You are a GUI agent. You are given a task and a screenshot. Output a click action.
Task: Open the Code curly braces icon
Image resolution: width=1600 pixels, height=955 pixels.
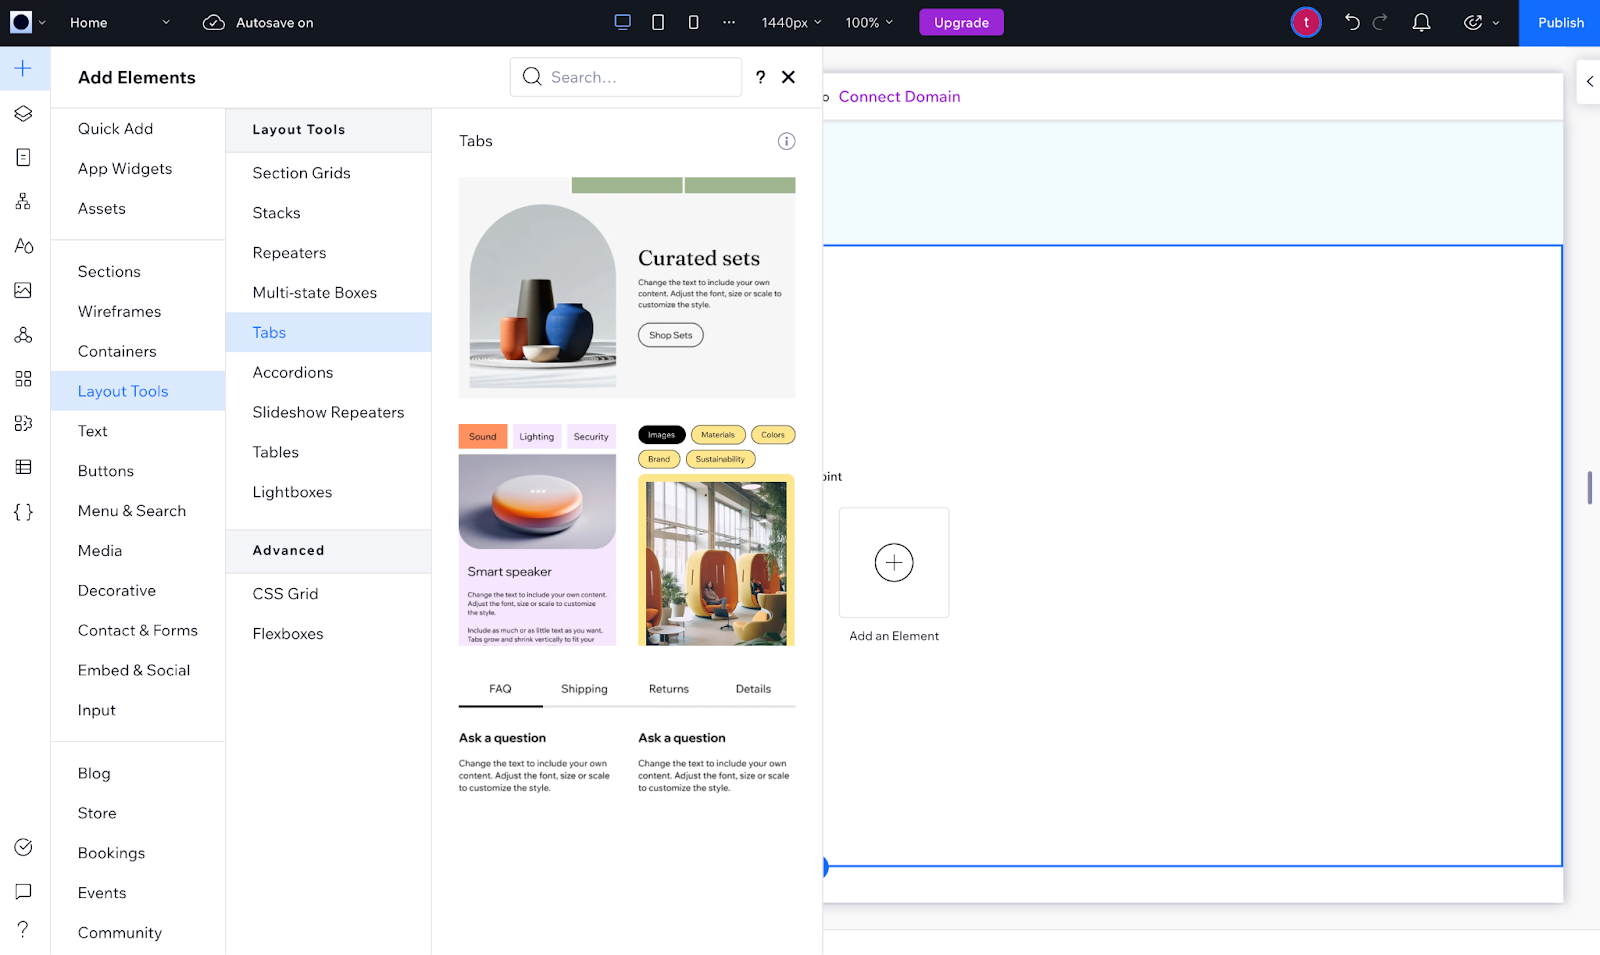(x=23, y=512)
